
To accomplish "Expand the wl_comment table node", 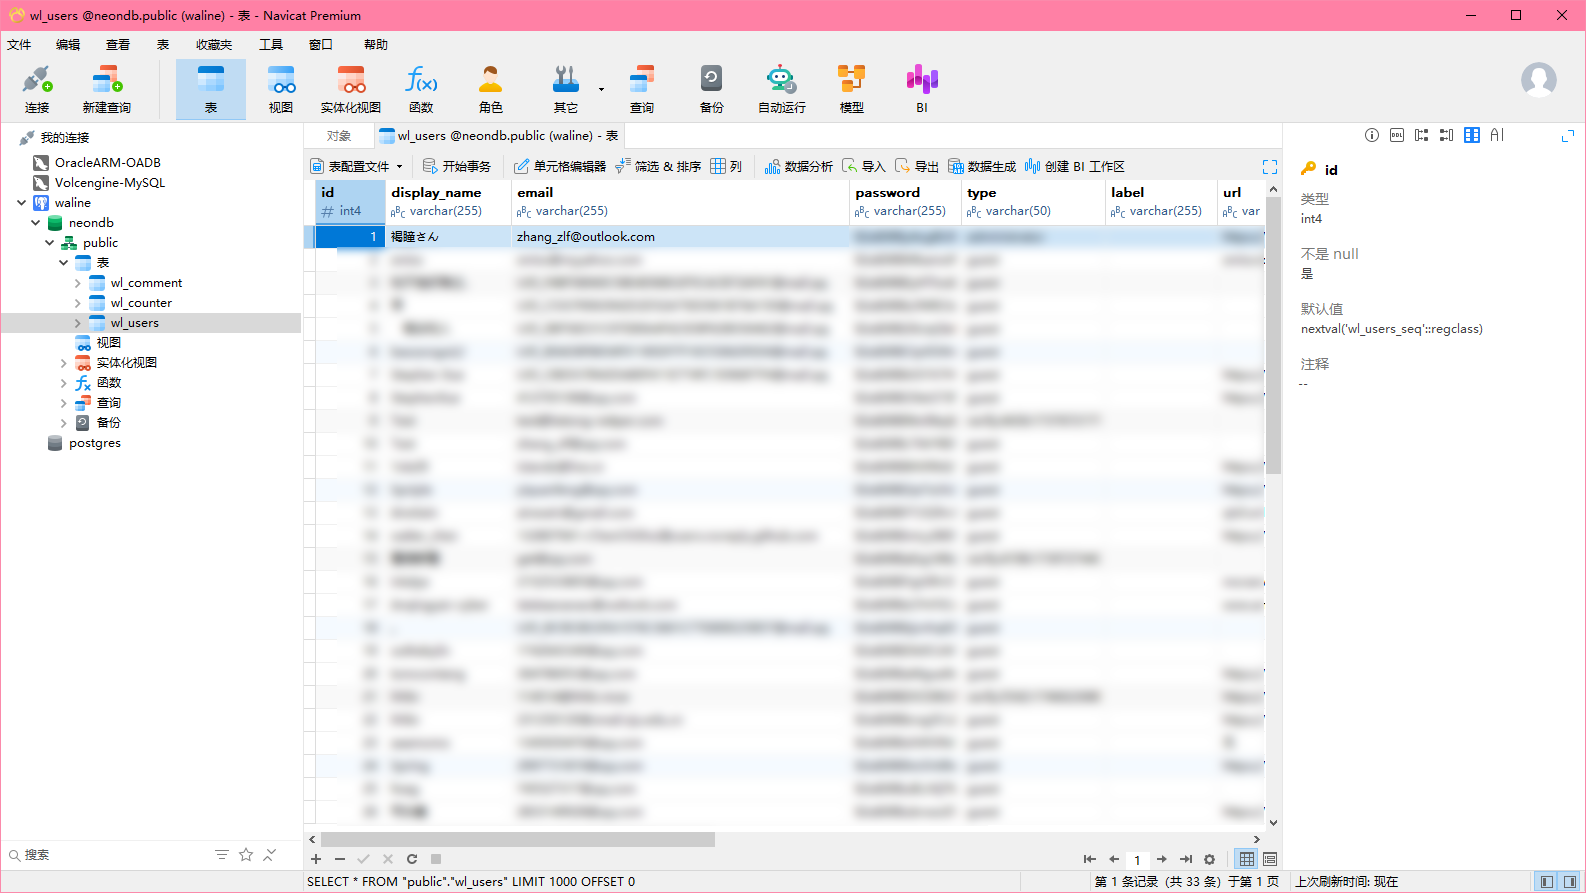I will [x=78, y=283].
